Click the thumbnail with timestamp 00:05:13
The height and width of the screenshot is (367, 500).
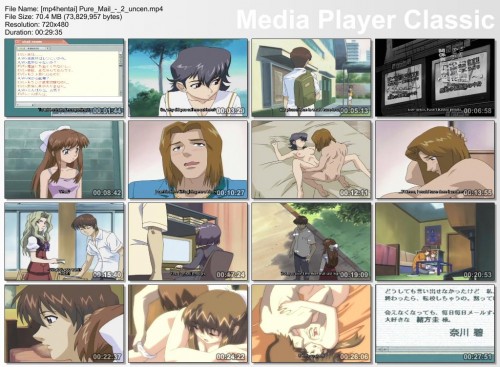[x=311, y=78]
